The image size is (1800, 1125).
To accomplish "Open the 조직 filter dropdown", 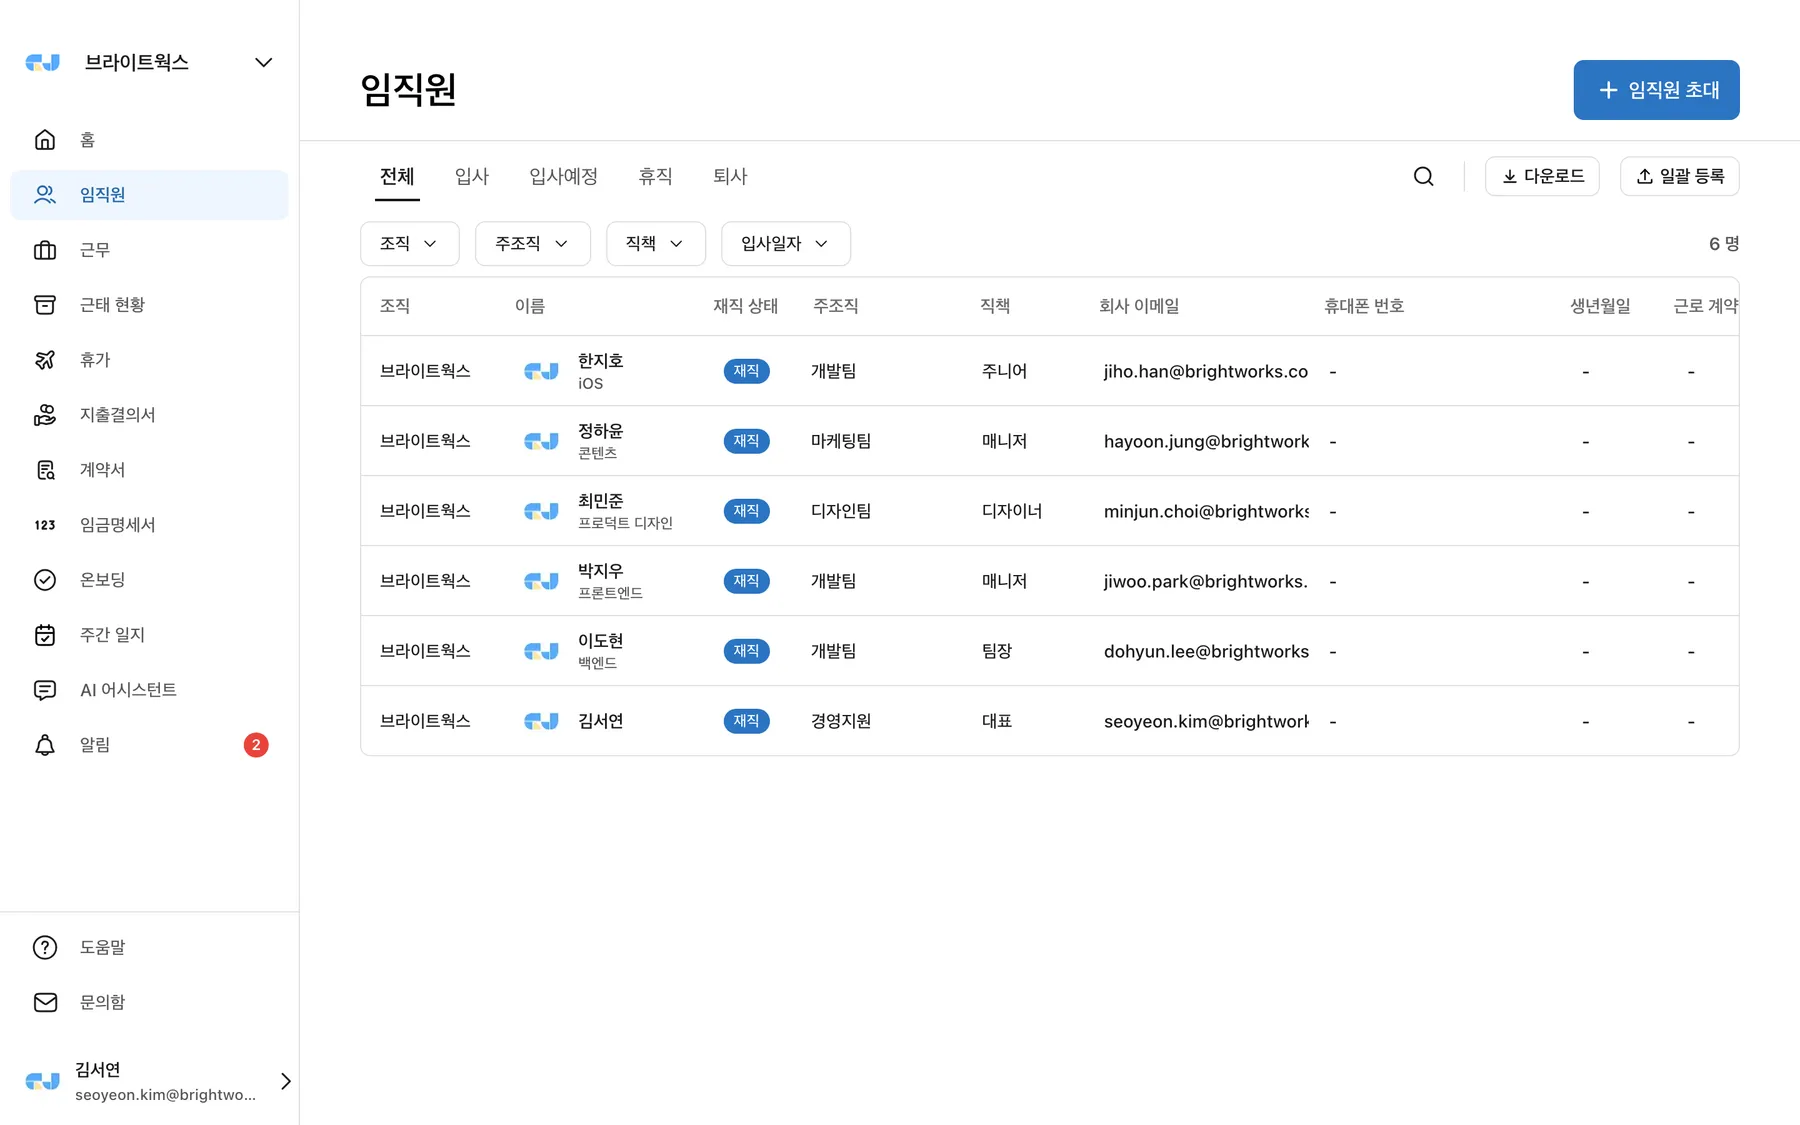I will pyautogui.click(x=410, y=244).
